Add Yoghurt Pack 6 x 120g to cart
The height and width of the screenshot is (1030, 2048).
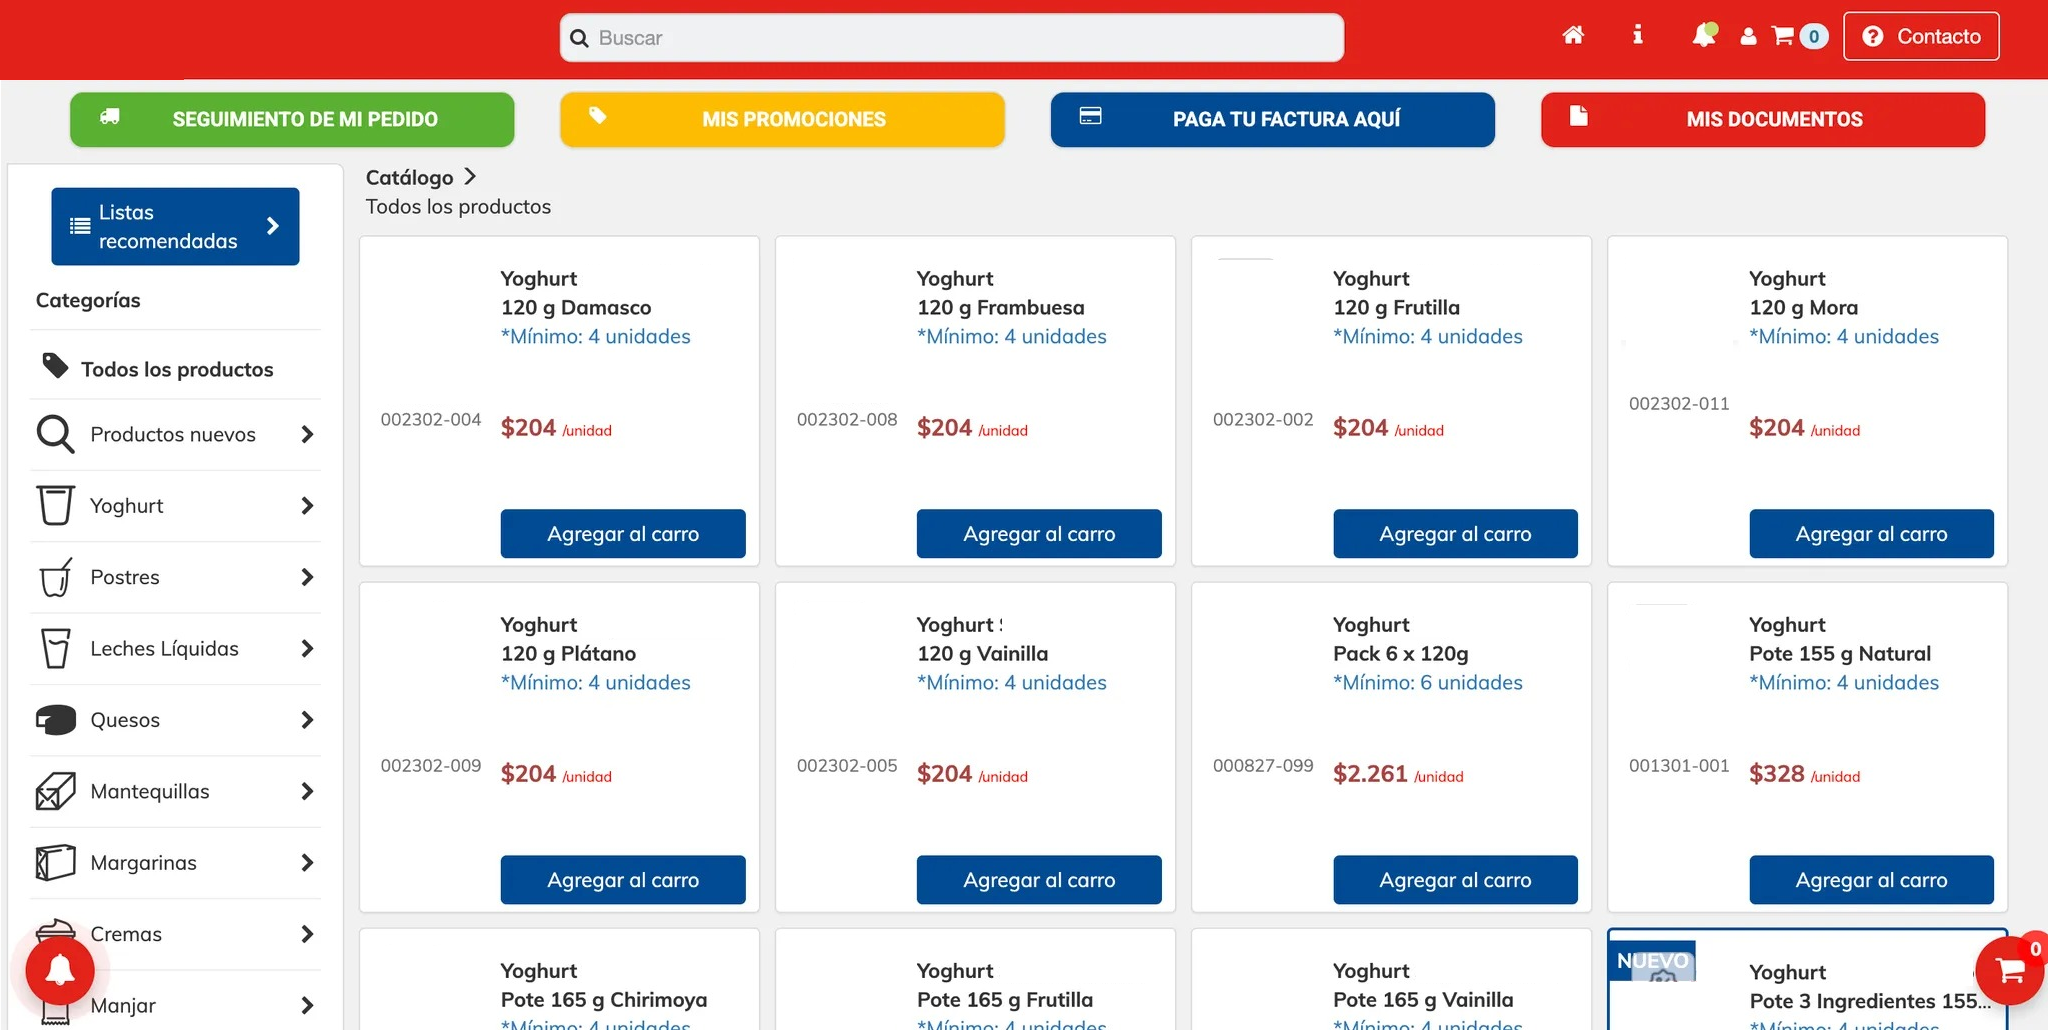[x=1455, y=880]
